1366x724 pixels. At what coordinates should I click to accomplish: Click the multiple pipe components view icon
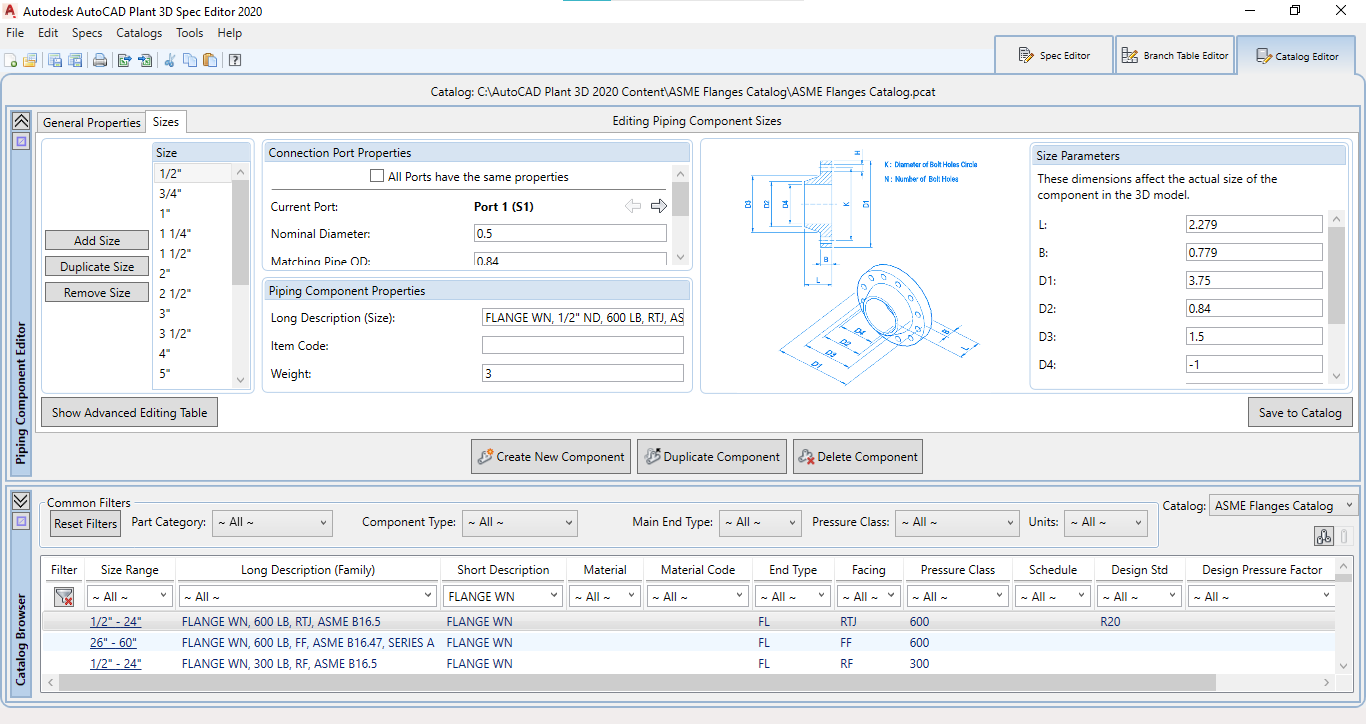1324,537
